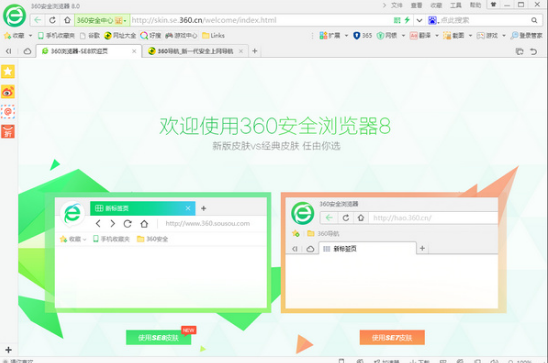Image resolution: width=548 pixels, height=363 pixels.
Task: Click the 使用SE7皮肤 orange button
Action: pos(392,337)
